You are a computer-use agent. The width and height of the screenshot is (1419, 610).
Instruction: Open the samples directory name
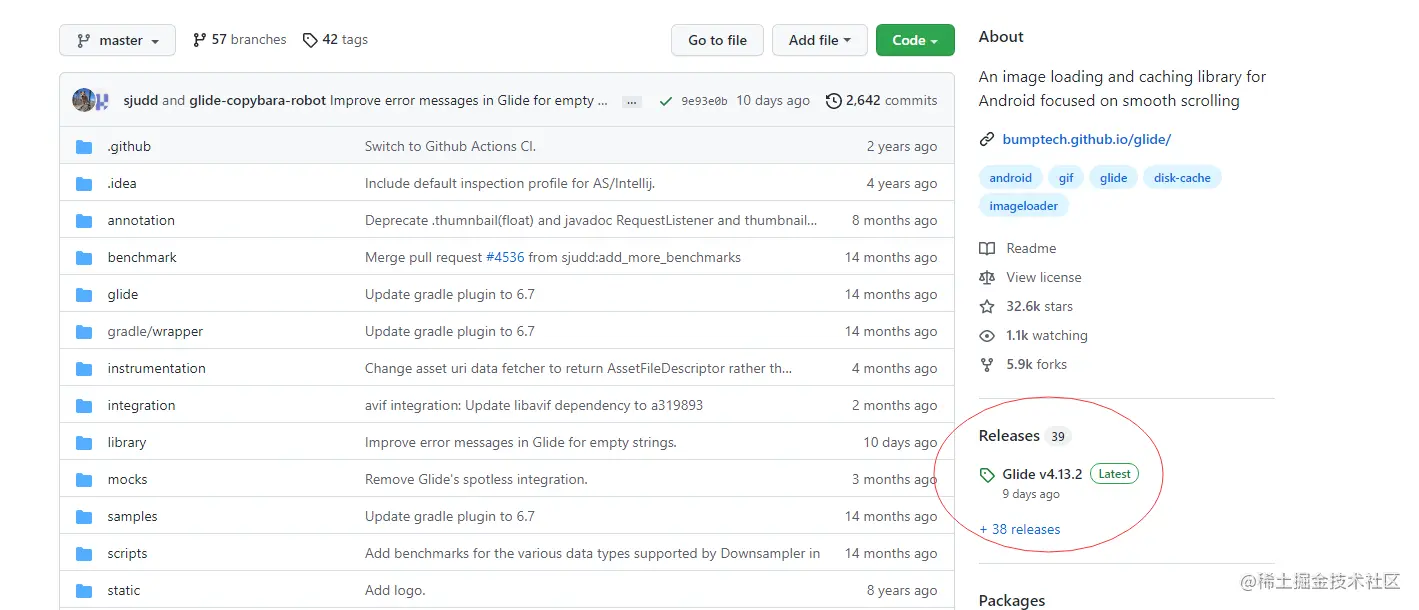132,516
